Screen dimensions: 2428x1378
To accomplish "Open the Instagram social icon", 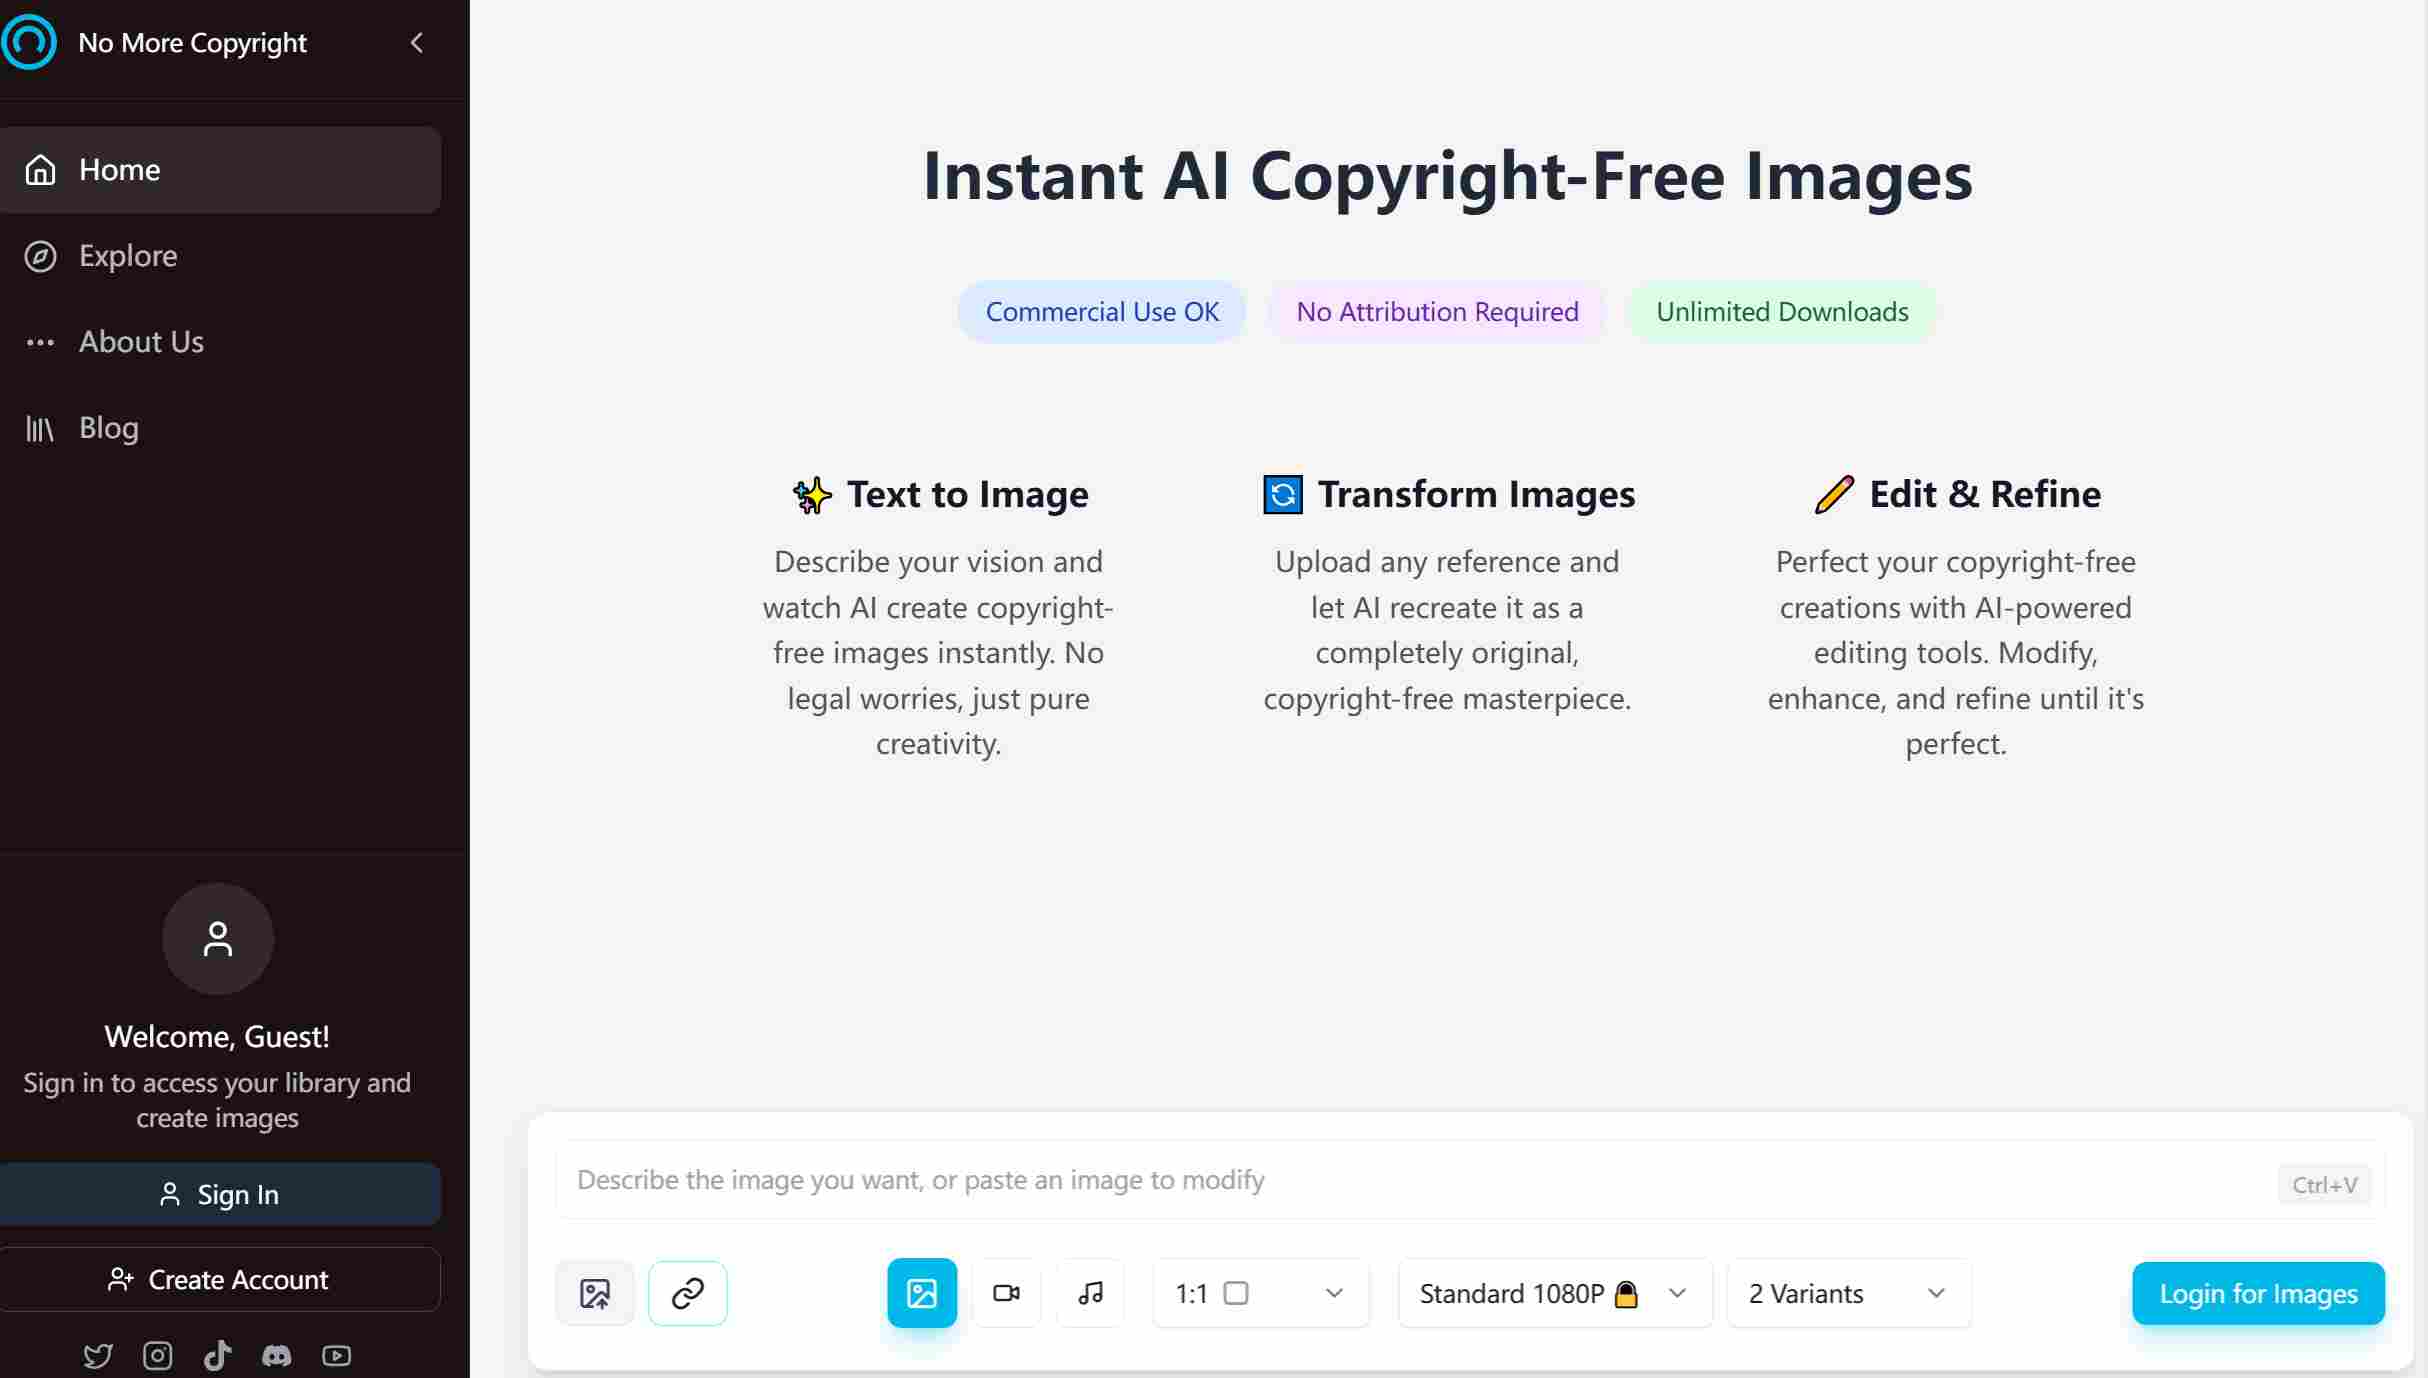I will click(158, 1356).
